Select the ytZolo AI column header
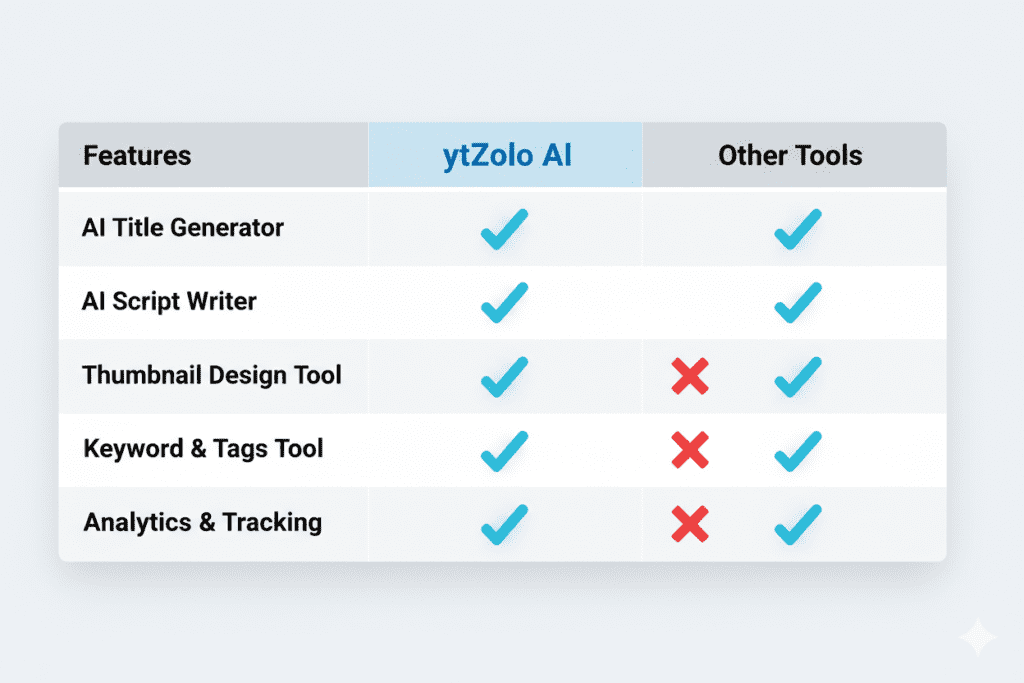Viewport: 1024px width, 683px height. point(506,156)
